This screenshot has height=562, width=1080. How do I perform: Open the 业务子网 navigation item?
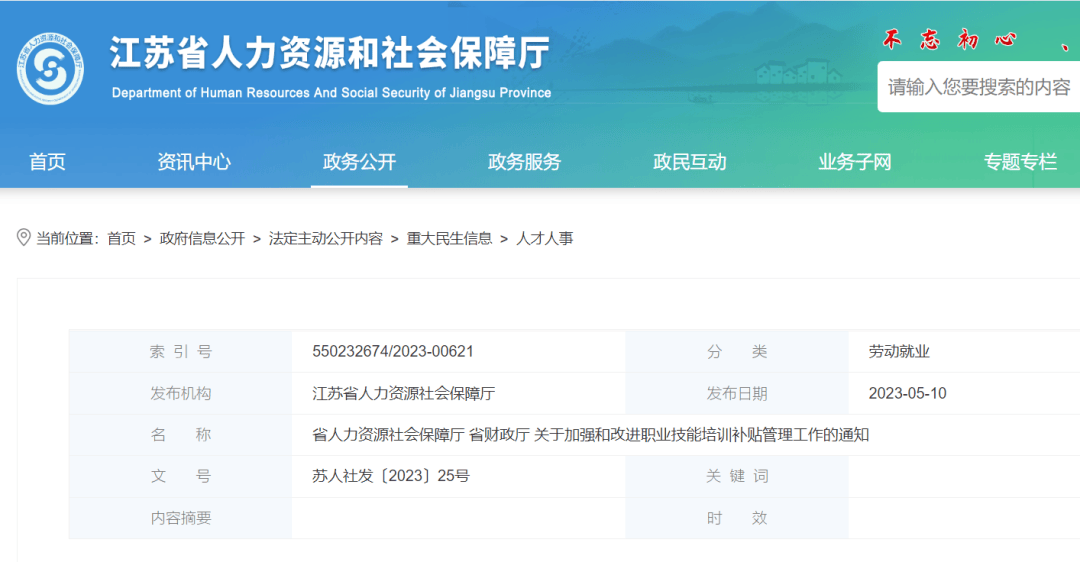(x=855, y=162)
